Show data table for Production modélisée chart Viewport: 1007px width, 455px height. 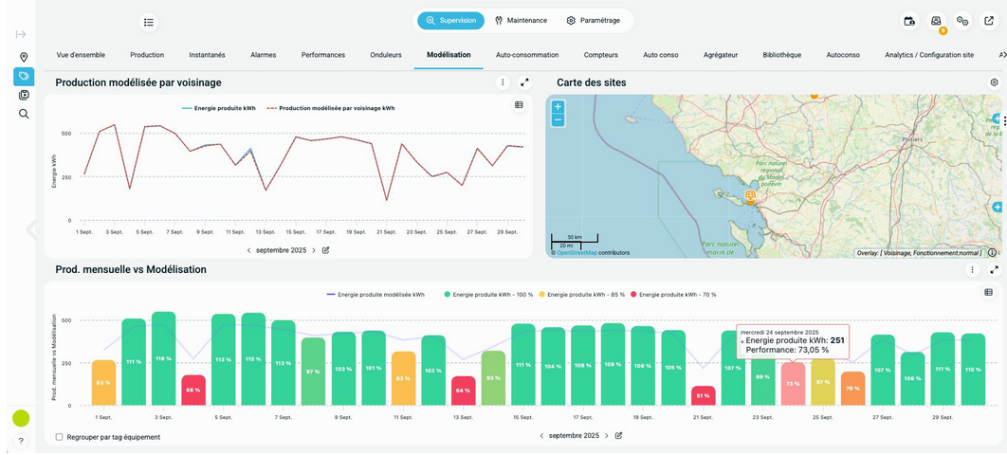[x=519, y=104]
